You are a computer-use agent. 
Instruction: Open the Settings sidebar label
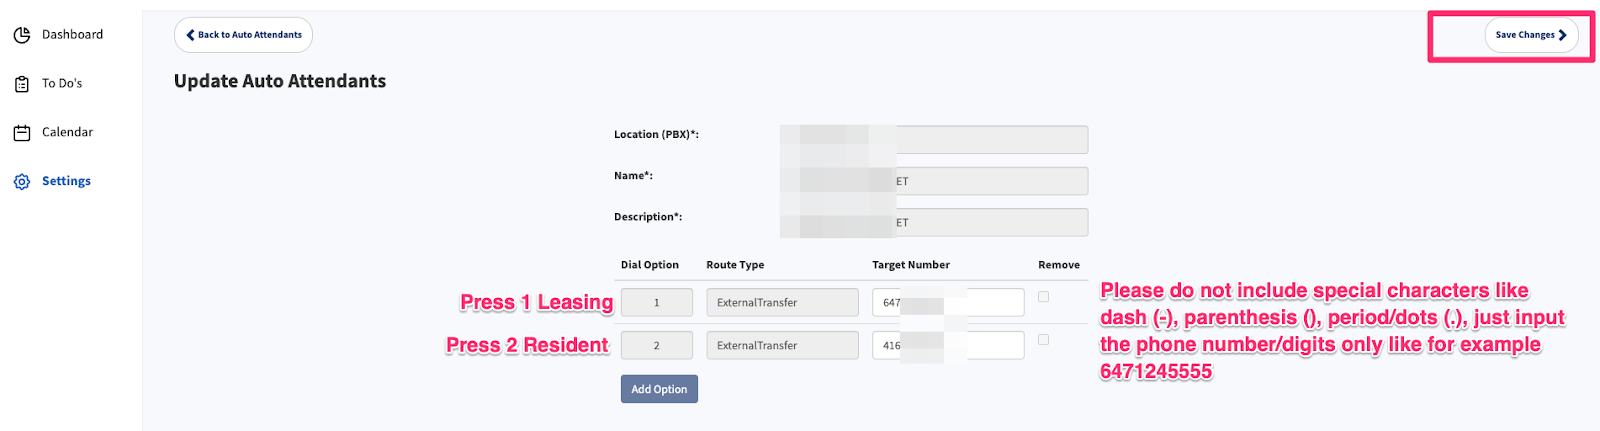[66, 182]
